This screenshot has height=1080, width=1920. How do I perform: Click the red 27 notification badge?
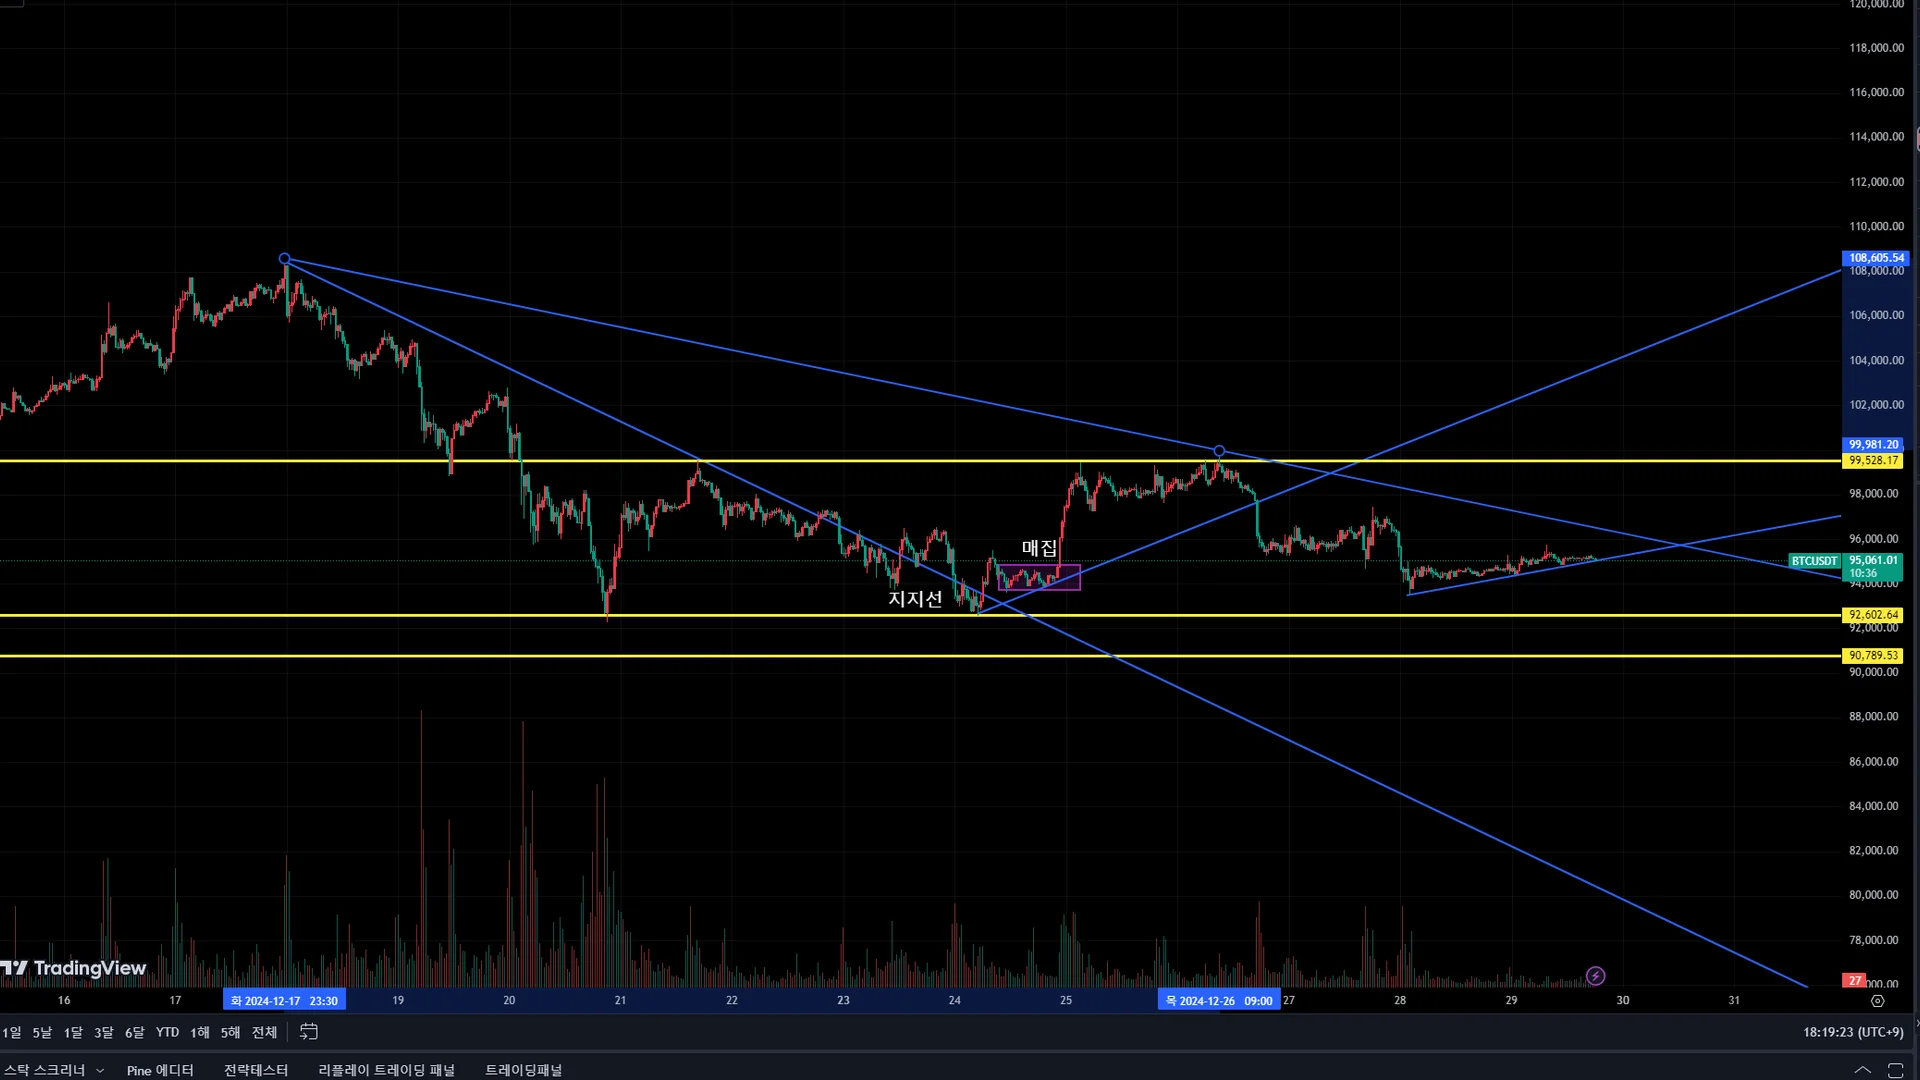[1854, 981]
